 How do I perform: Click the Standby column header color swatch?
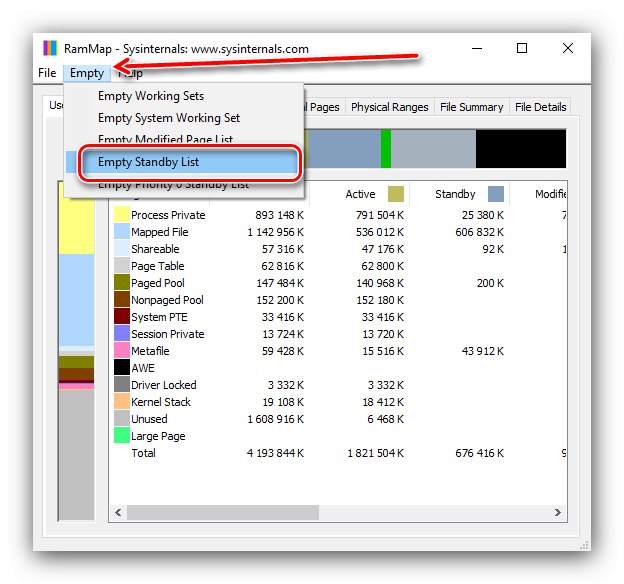point(496,194)
